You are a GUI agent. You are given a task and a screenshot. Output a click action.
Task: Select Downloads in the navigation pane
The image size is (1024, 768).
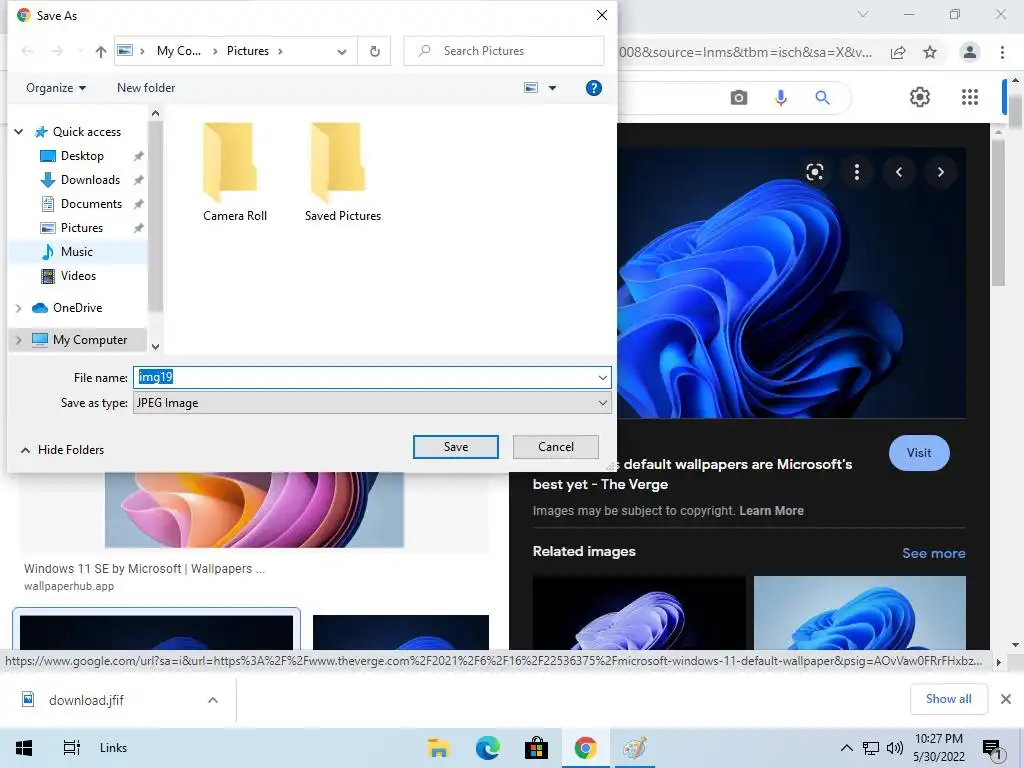[x=90, y=180]
